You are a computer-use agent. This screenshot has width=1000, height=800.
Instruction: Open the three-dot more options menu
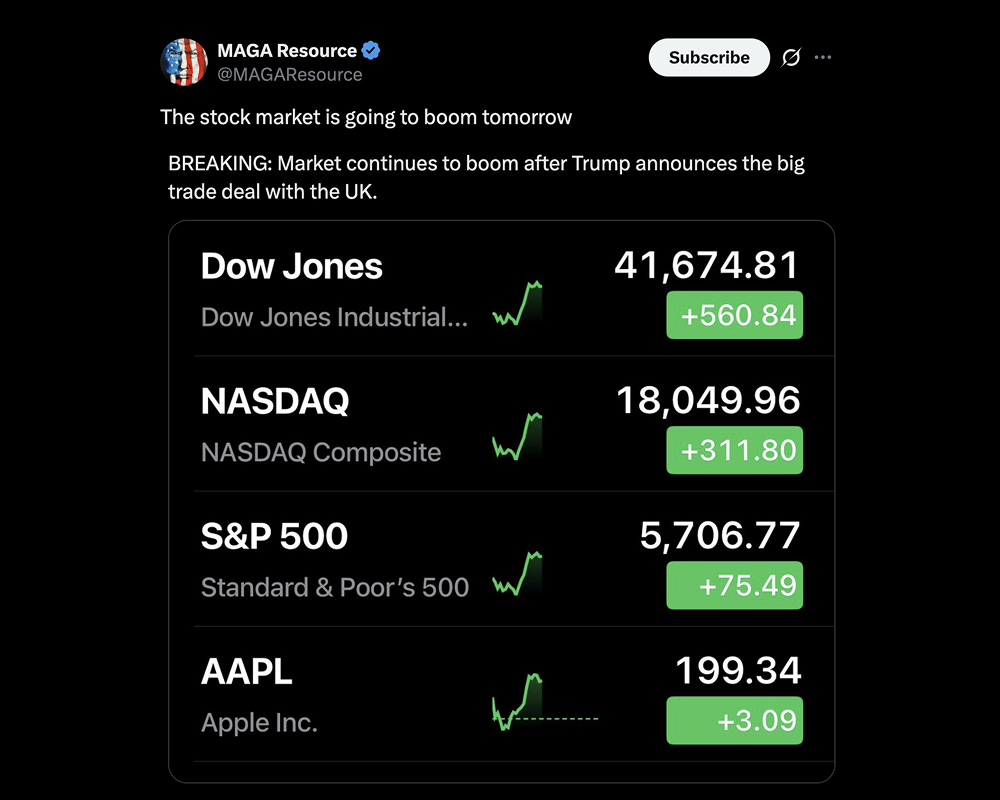[823, 57]
